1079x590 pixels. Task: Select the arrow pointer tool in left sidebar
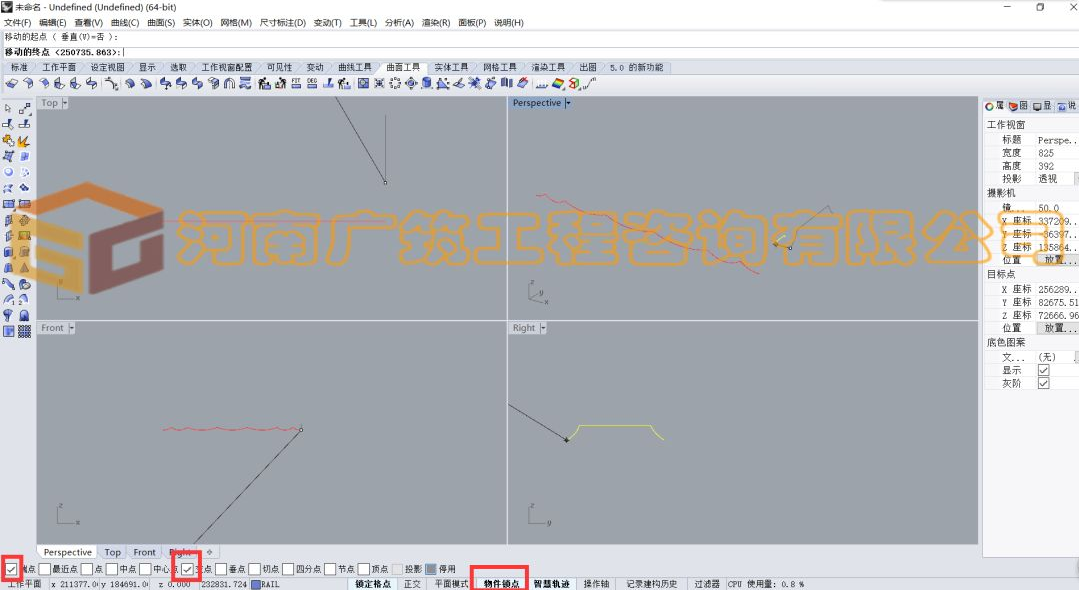(x=8, y=109)
